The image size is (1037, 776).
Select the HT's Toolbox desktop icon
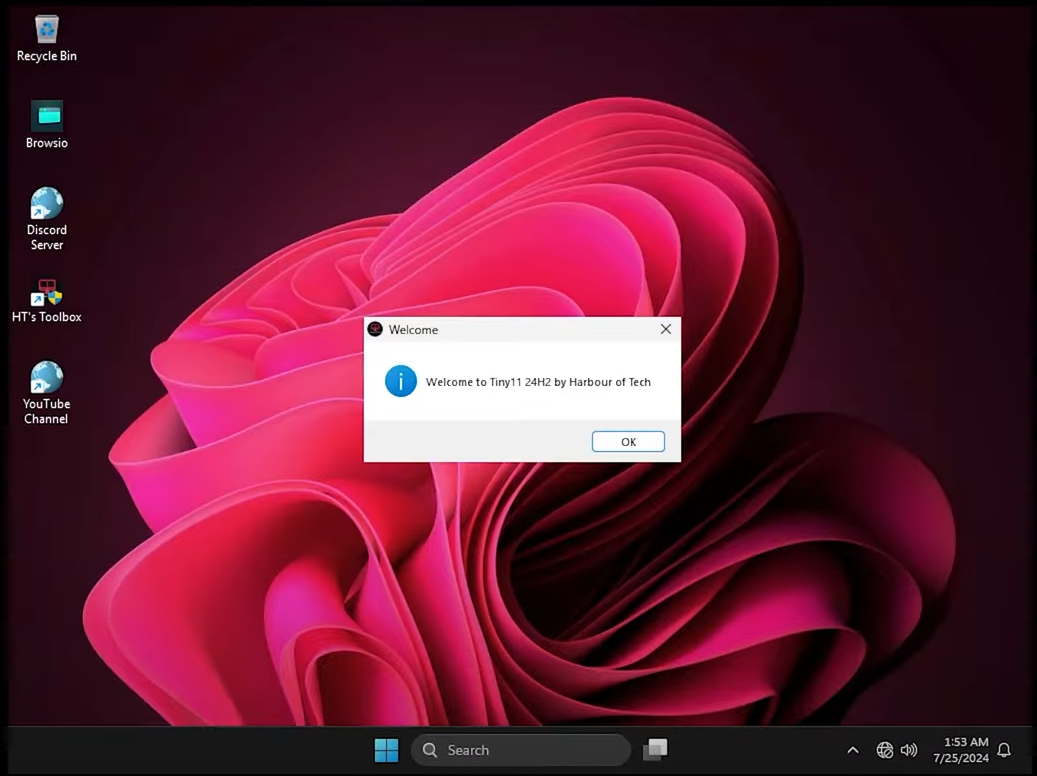pos(46,293)
